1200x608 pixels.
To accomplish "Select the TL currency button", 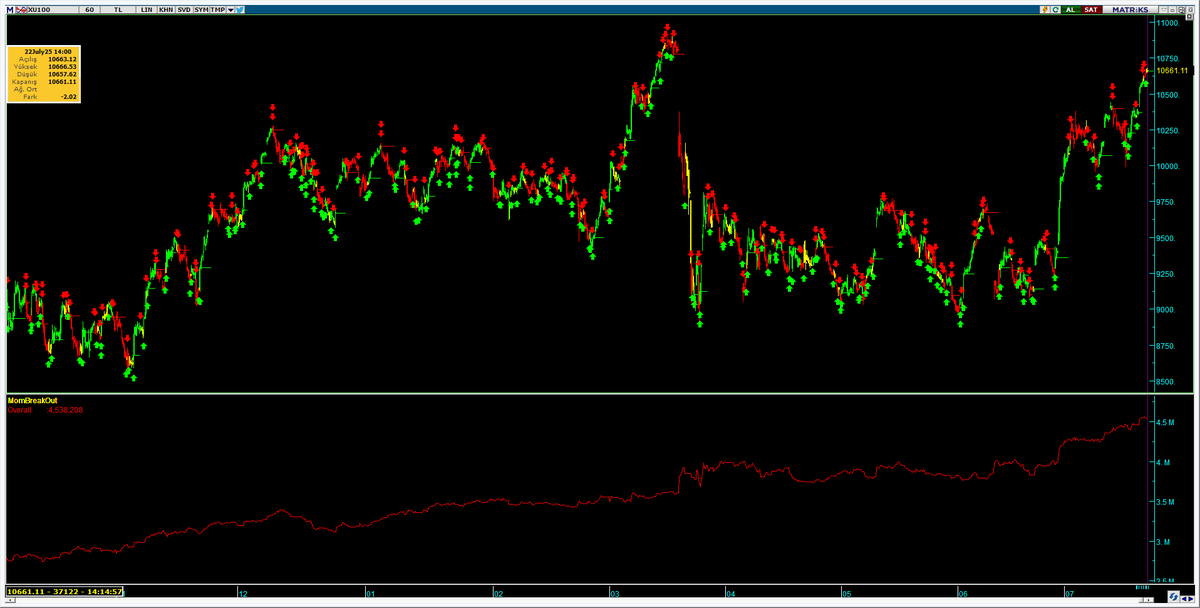I will tap(118, 10).
